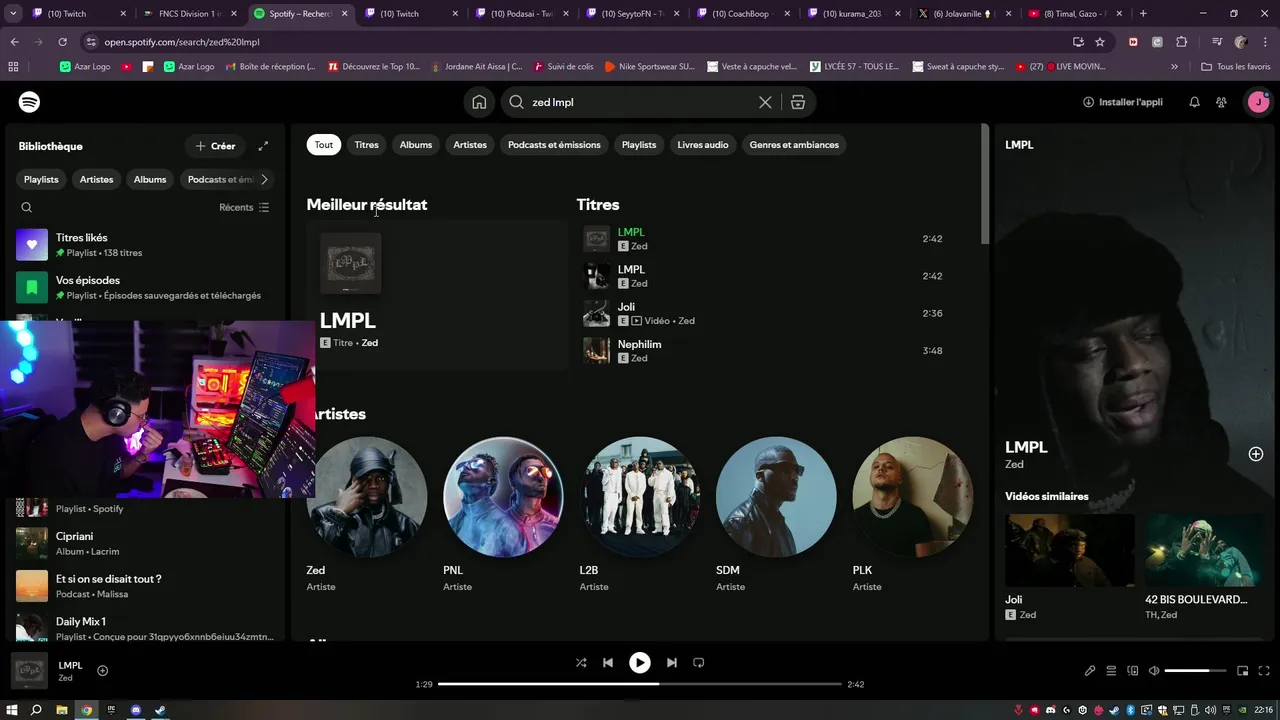Screen dimensions: 1280x720
Task: Click the zed lmpl search field
Action: pos(640,102)
